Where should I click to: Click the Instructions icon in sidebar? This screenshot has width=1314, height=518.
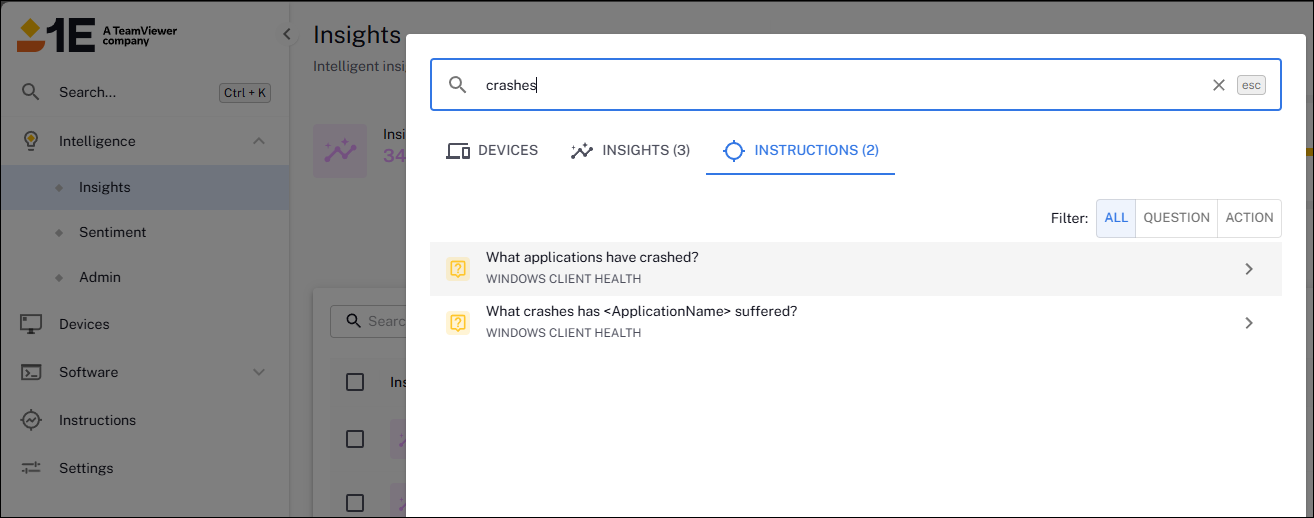pyautogui.click(x=31, y=420)
